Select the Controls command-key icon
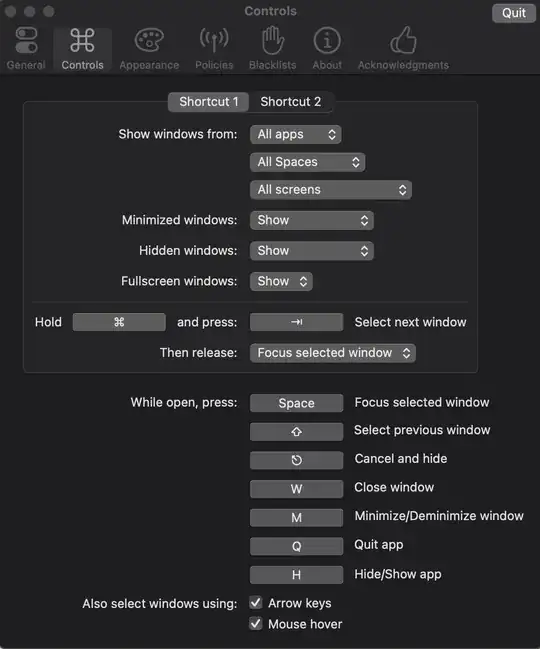The image size is (540, 649). click(x=82, y=41)
